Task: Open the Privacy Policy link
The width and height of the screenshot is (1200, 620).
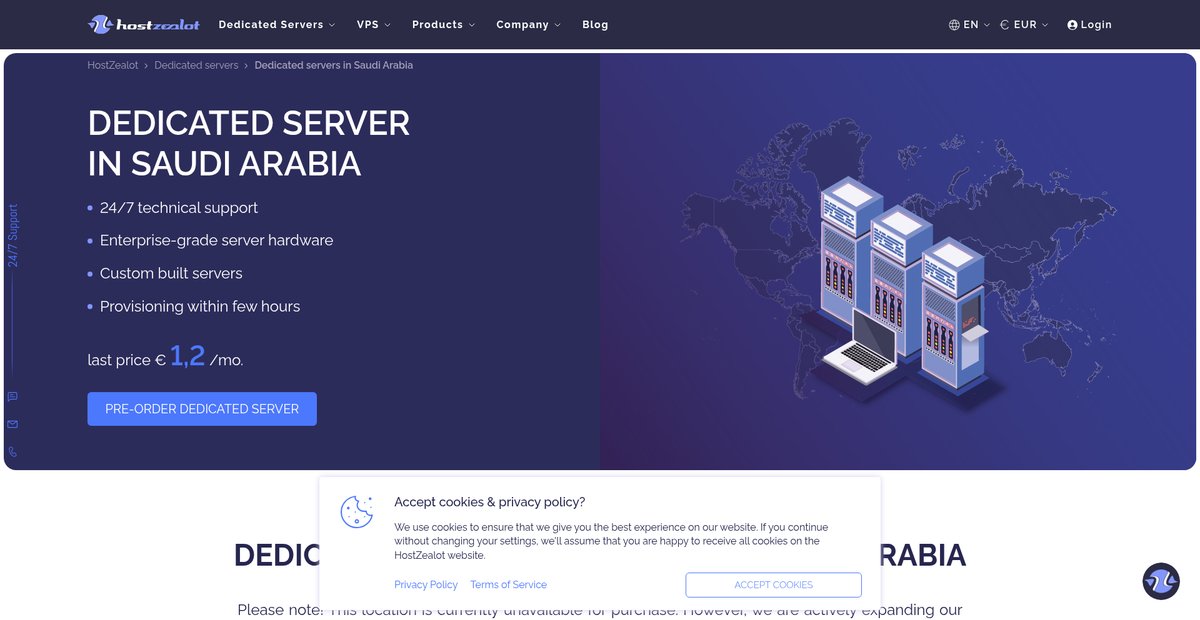Action: coord(426,585)
